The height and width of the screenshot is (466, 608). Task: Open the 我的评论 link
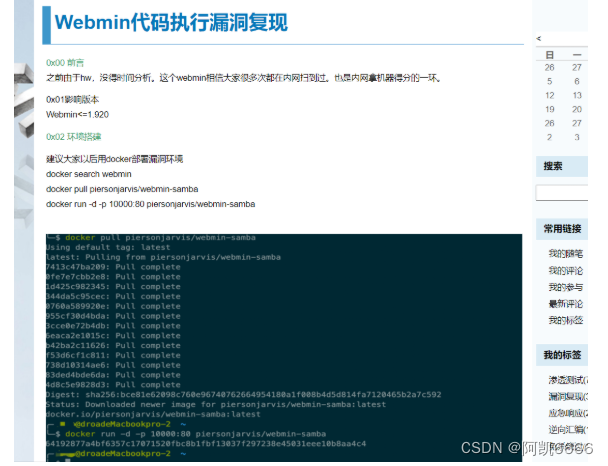(x=566, y=270)
